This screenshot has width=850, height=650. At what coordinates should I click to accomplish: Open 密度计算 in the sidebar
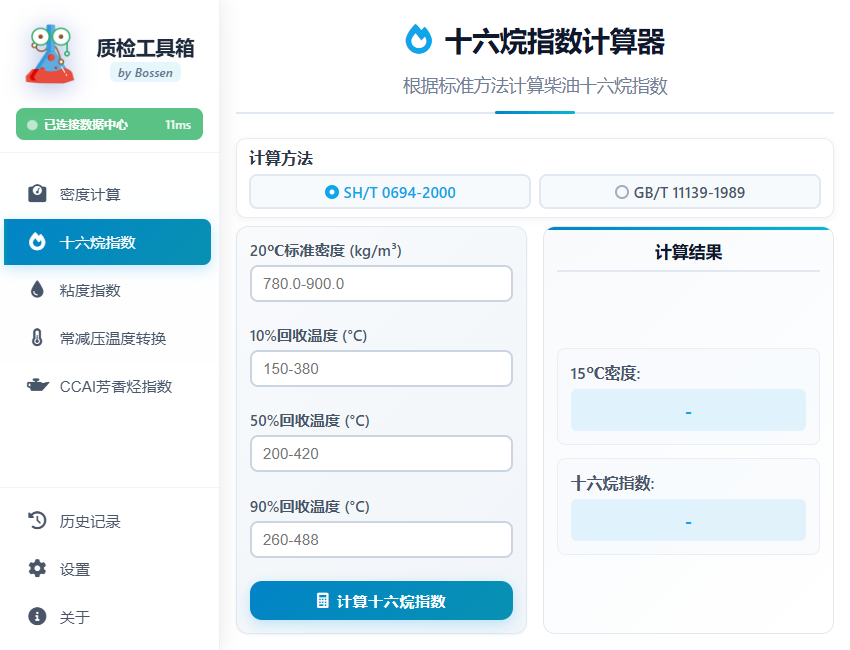(107, 194)
